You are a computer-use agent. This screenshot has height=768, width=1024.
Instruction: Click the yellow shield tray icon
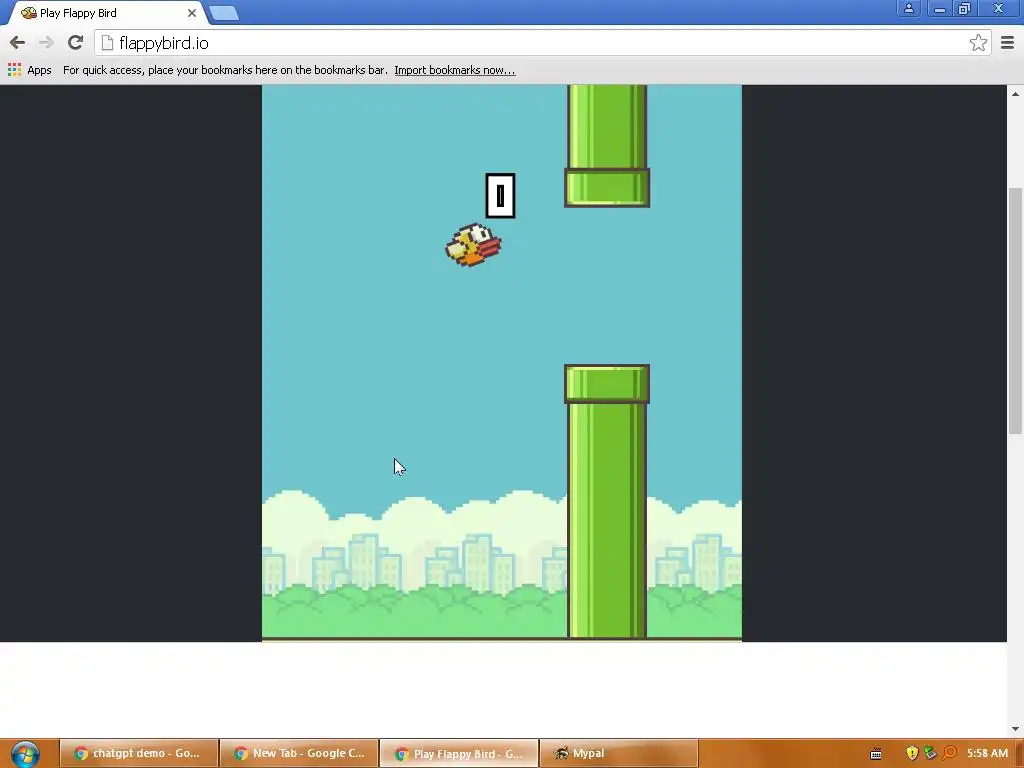(912, 754)
